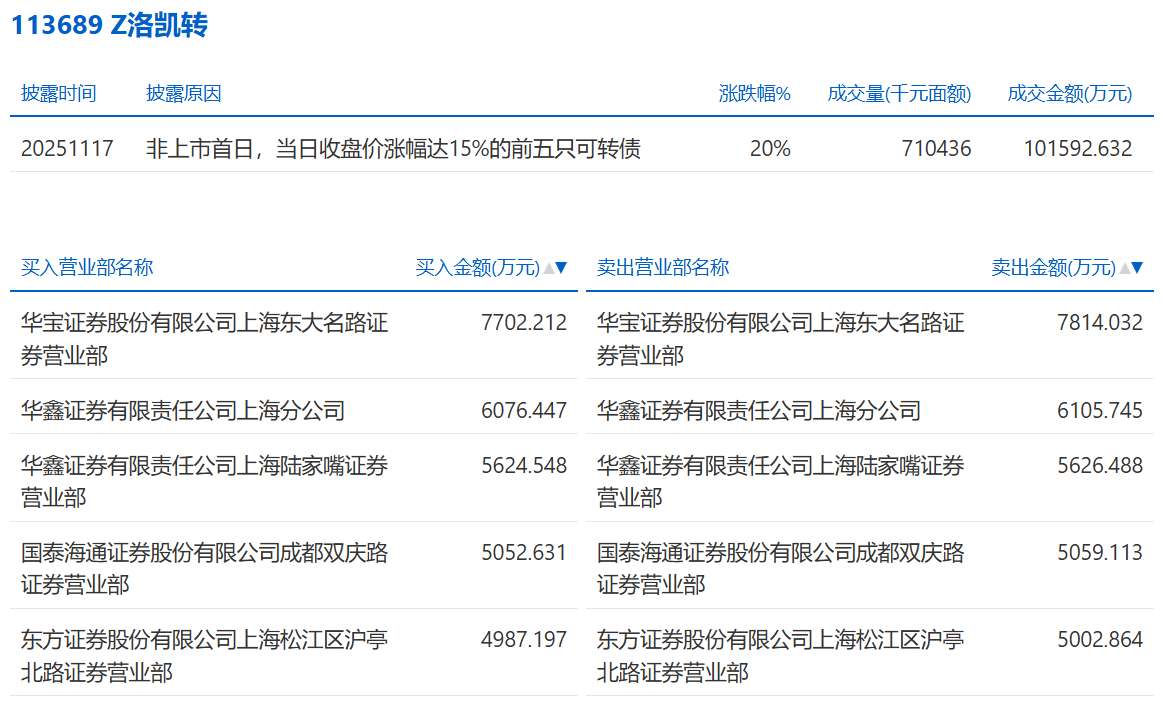Click buy-side 华宝证券 上海东大名路 branch name
1161x702 pixels.
(204, 338)
